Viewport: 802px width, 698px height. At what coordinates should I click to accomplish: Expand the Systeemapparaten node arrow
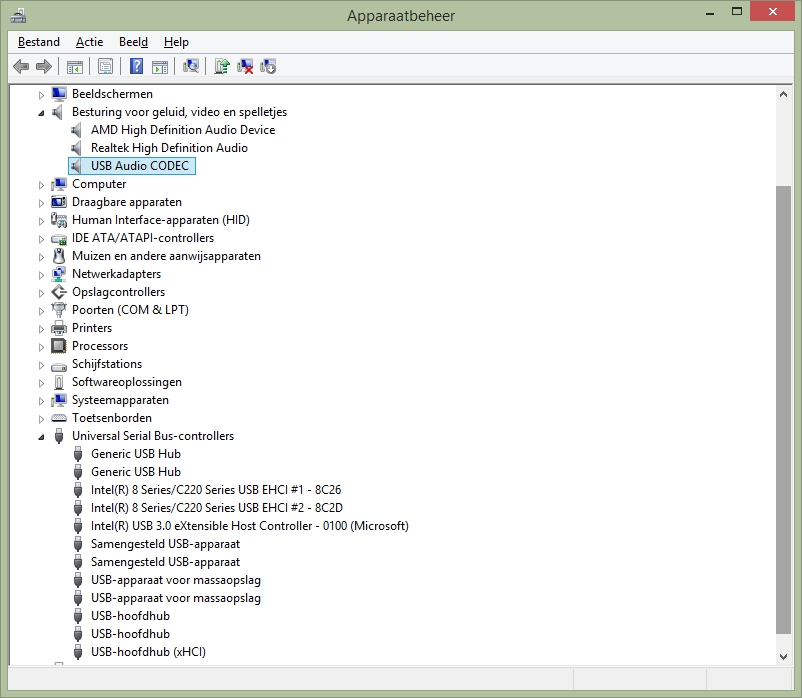41,401
